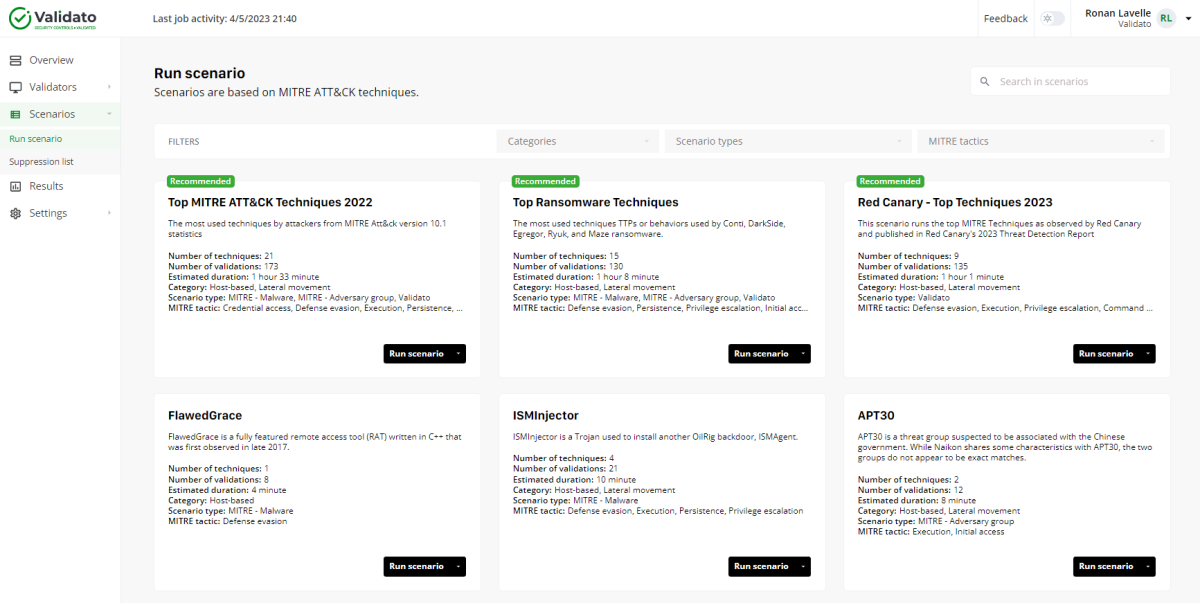Open the MITRE tactics filter dropdown
The height and width of the screenshot is (603, 1200).
coord(1041,141)
